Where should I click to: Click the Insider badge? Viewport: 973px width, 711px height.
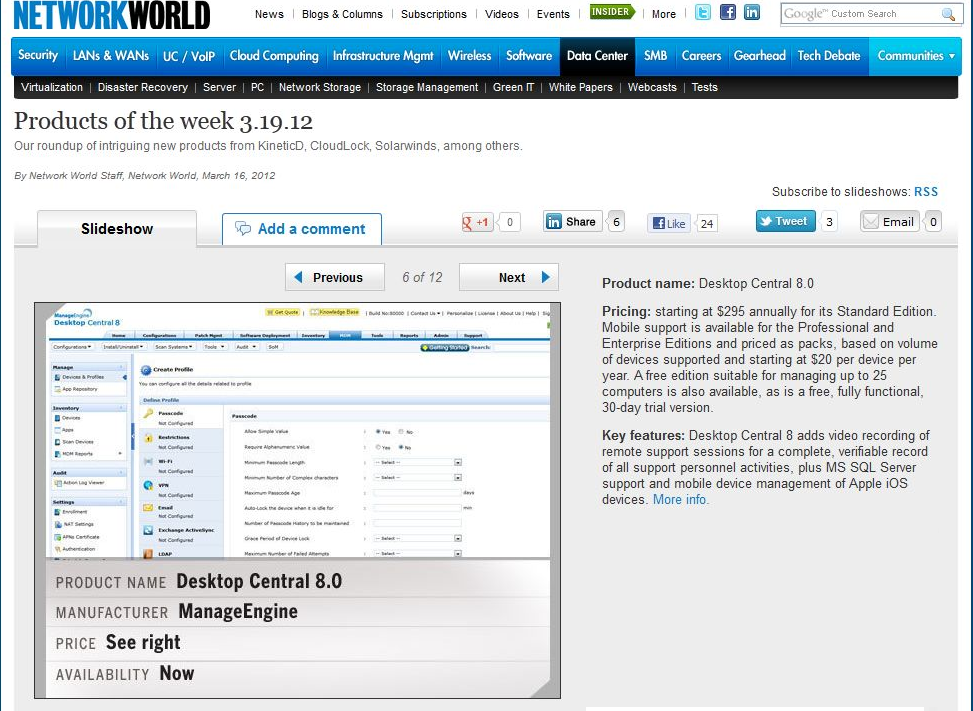coord(611,12)
